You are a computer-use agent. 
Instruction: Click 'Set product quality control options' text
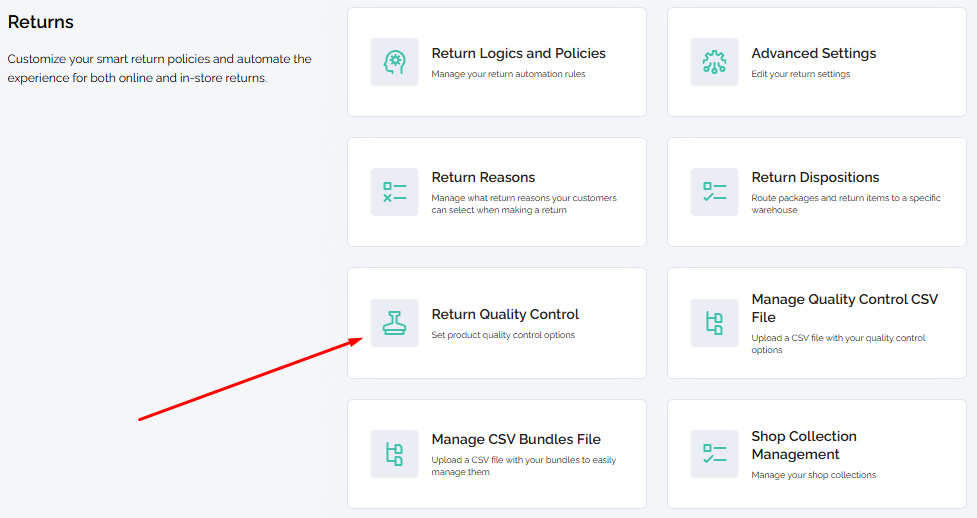coord(503,335)
